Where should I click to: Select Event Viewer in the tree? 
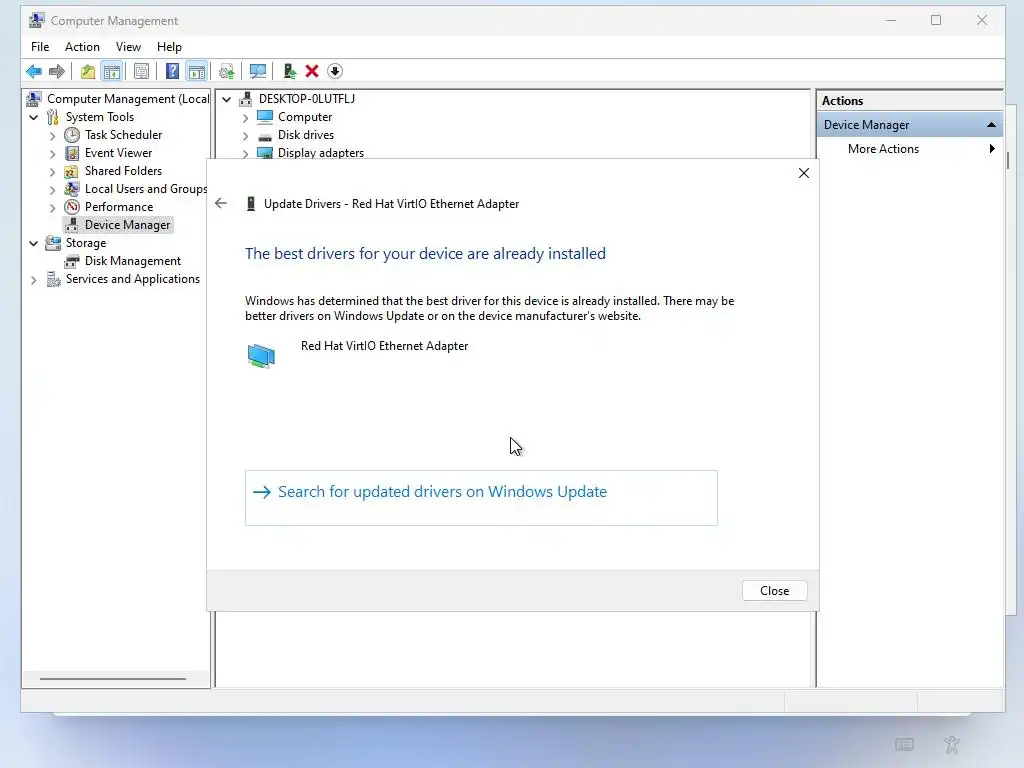[x=118, y=153]
